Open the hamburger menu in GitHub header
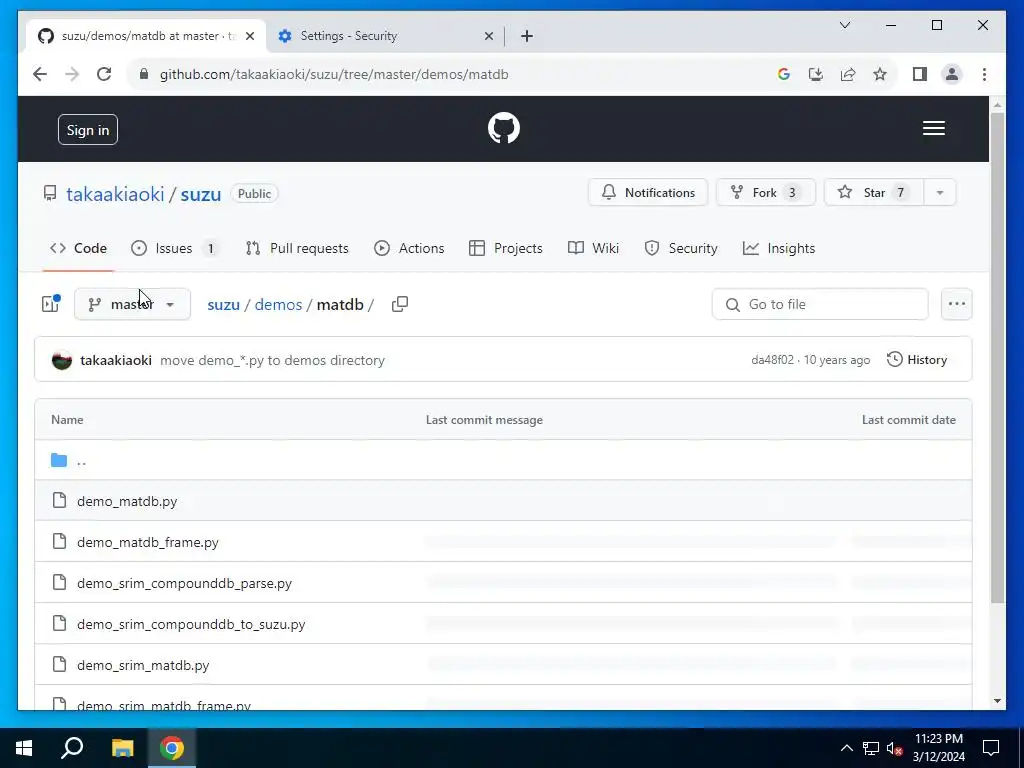 pos(933,128)
